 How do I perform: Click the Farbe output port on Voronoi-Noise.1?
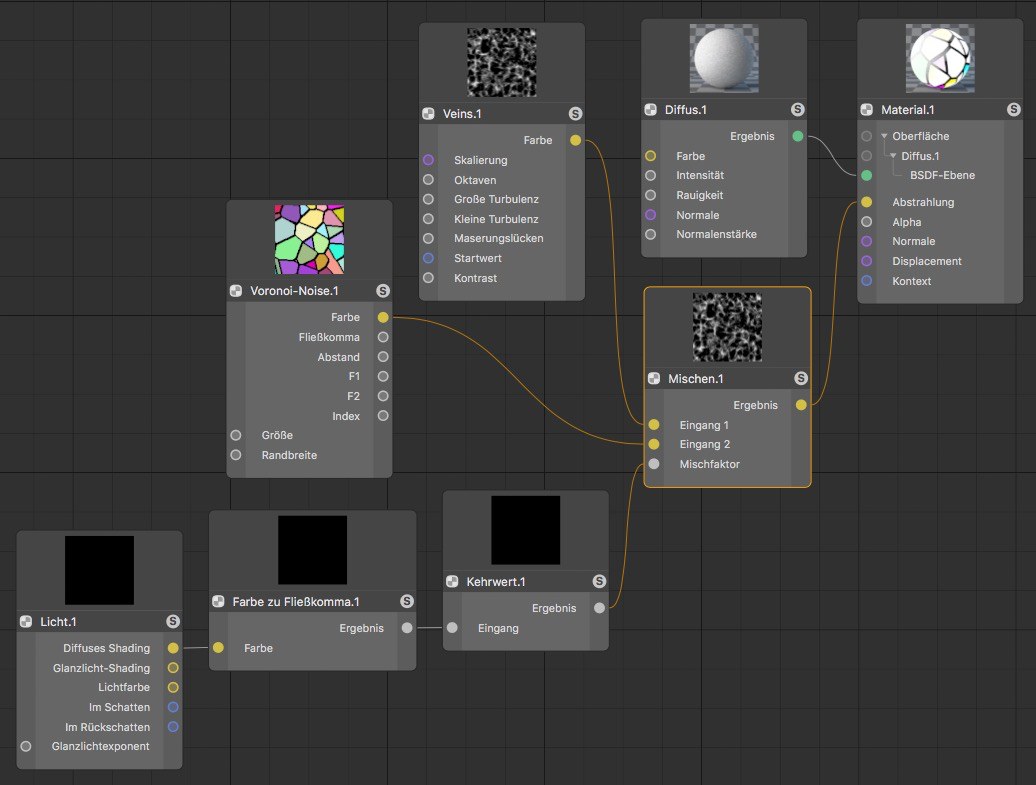pos(383,317)
